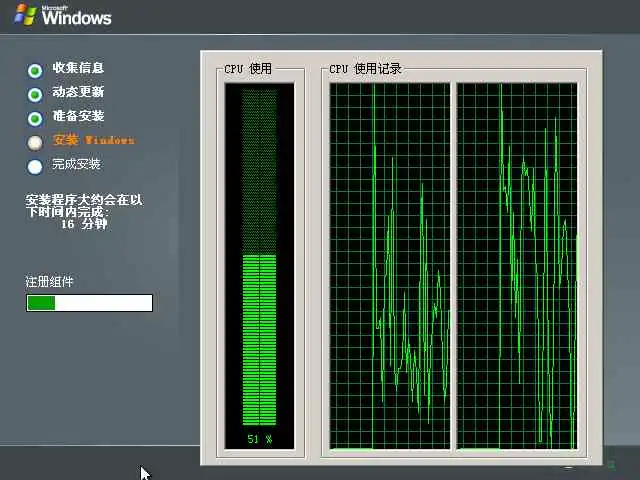
Task: Click the left CPU history graph
Action: click(x=390, y=266)
